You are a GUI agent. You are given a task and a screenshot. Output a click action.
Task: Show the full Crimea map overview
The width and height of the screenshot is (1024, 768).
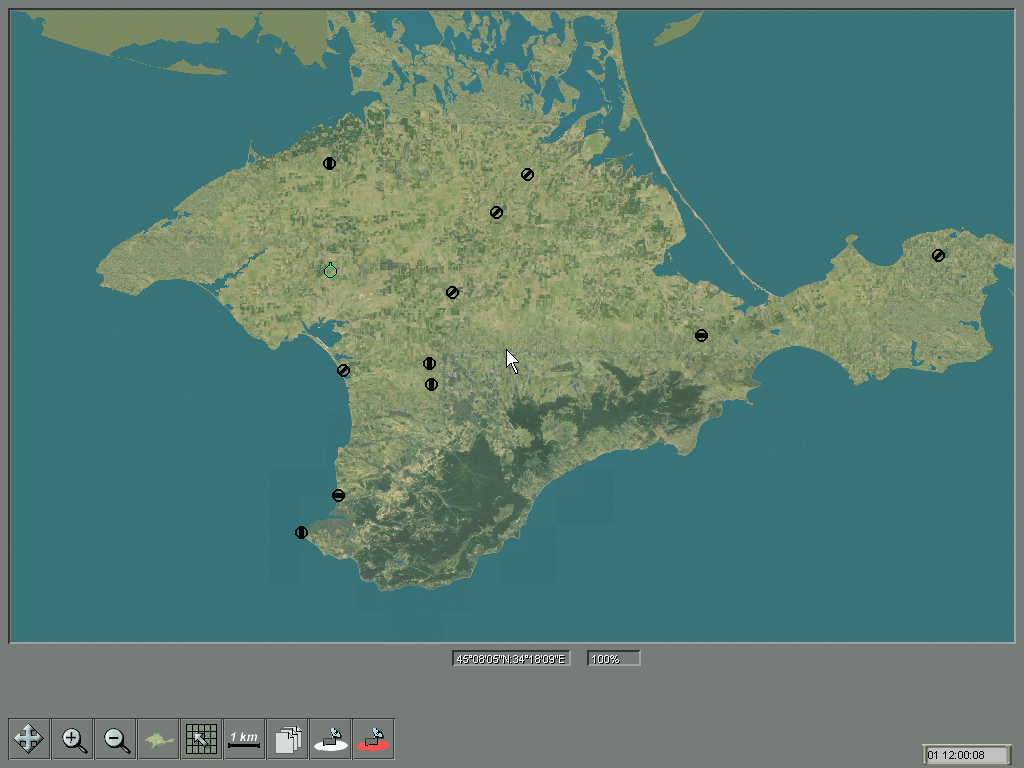[x=159, y=739]
